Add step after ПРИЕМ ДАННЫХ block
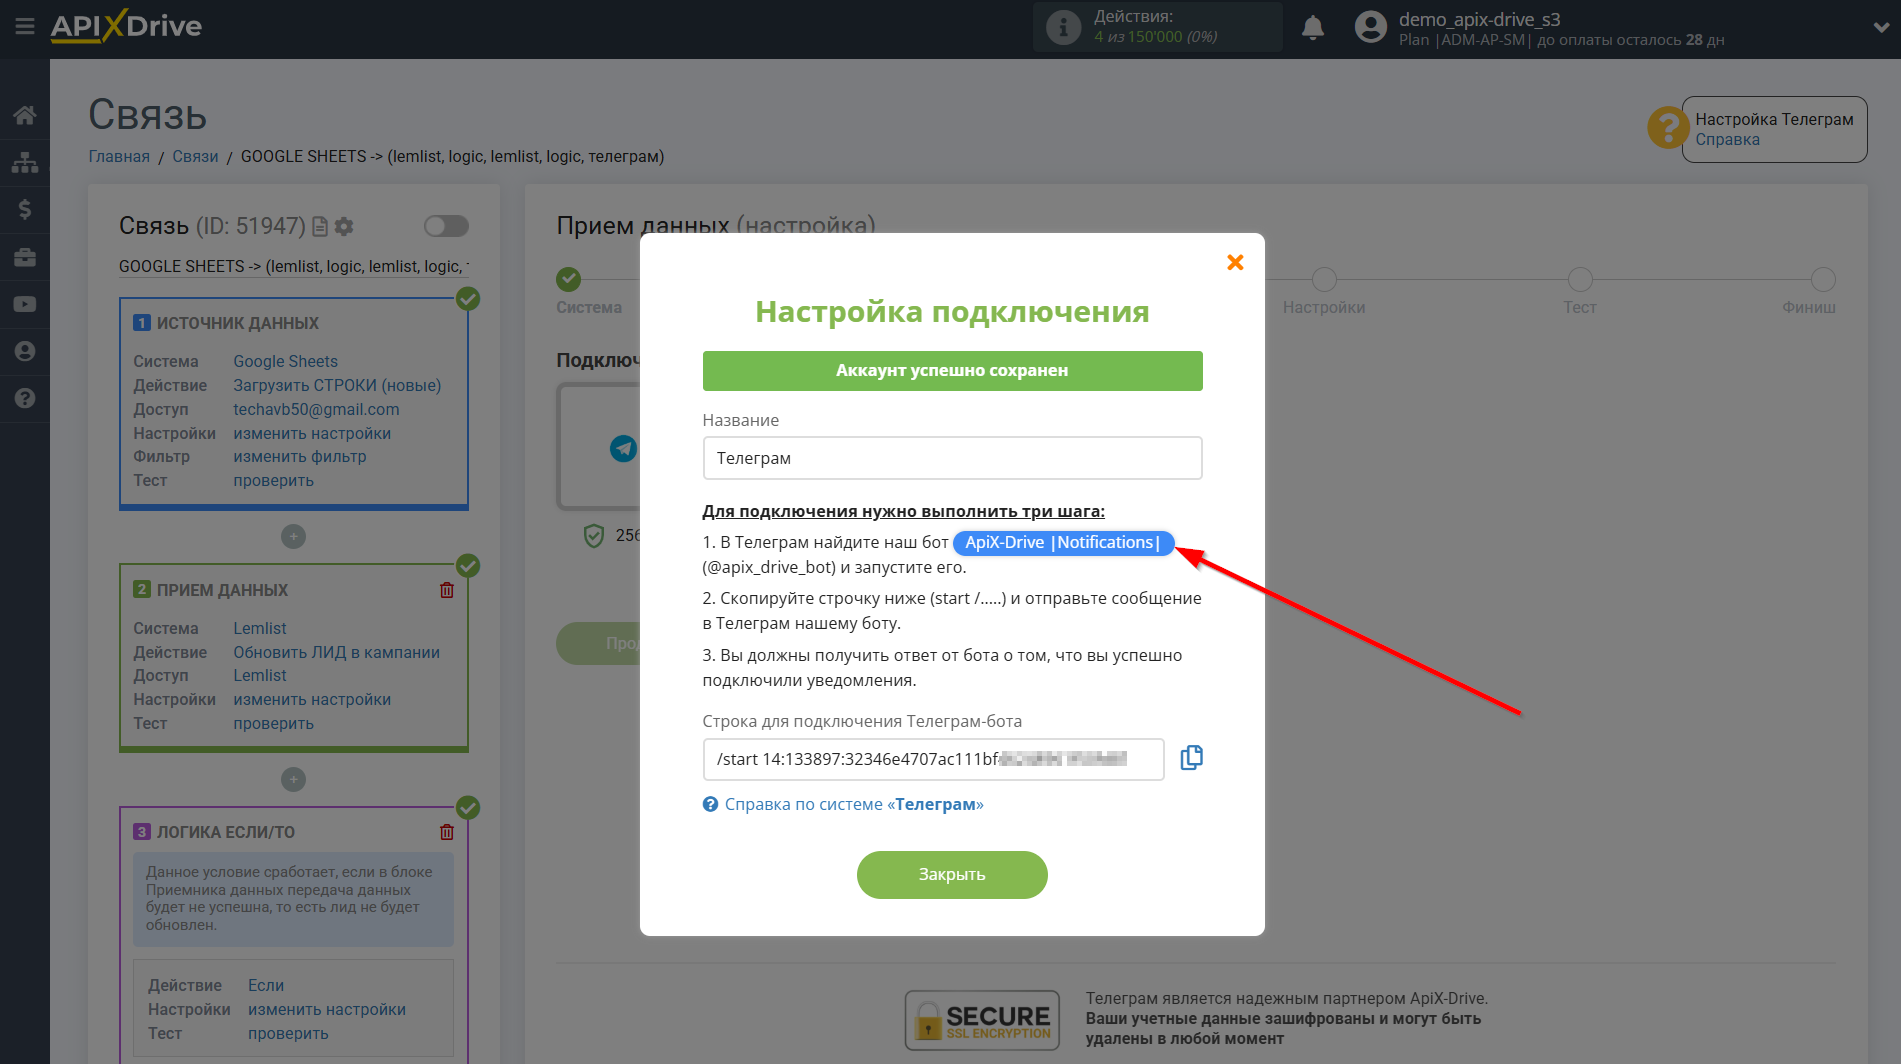The height and width of the screenshot is (1064, 1901). tap(293, 780)
